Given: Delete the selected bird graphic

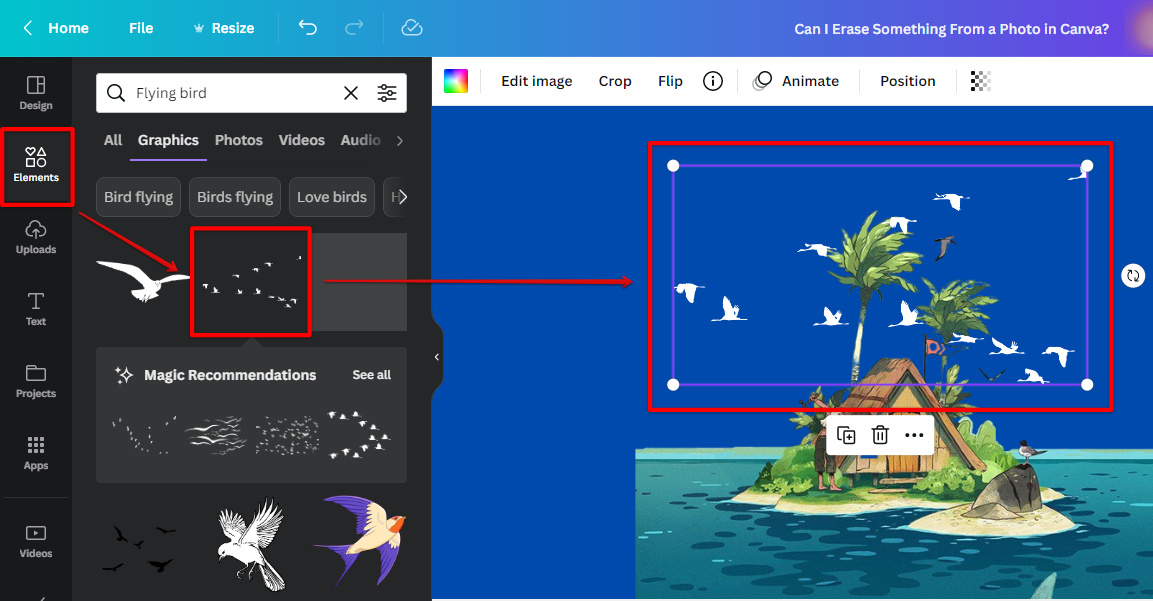Looking at the screenshot, I should pos(880,435).
